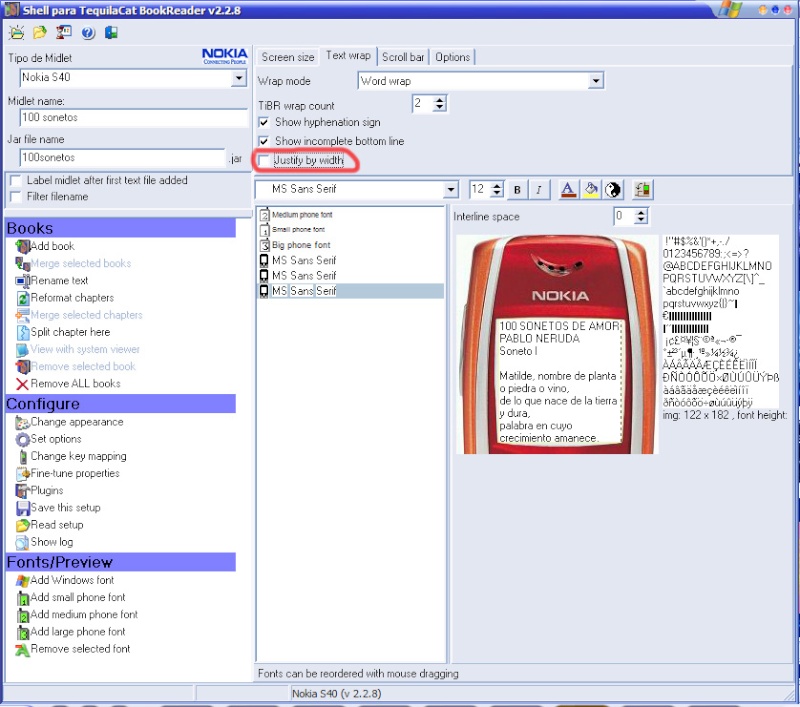
Task: Click the Add Windows font flag icon
Action: tap(22, 580)
